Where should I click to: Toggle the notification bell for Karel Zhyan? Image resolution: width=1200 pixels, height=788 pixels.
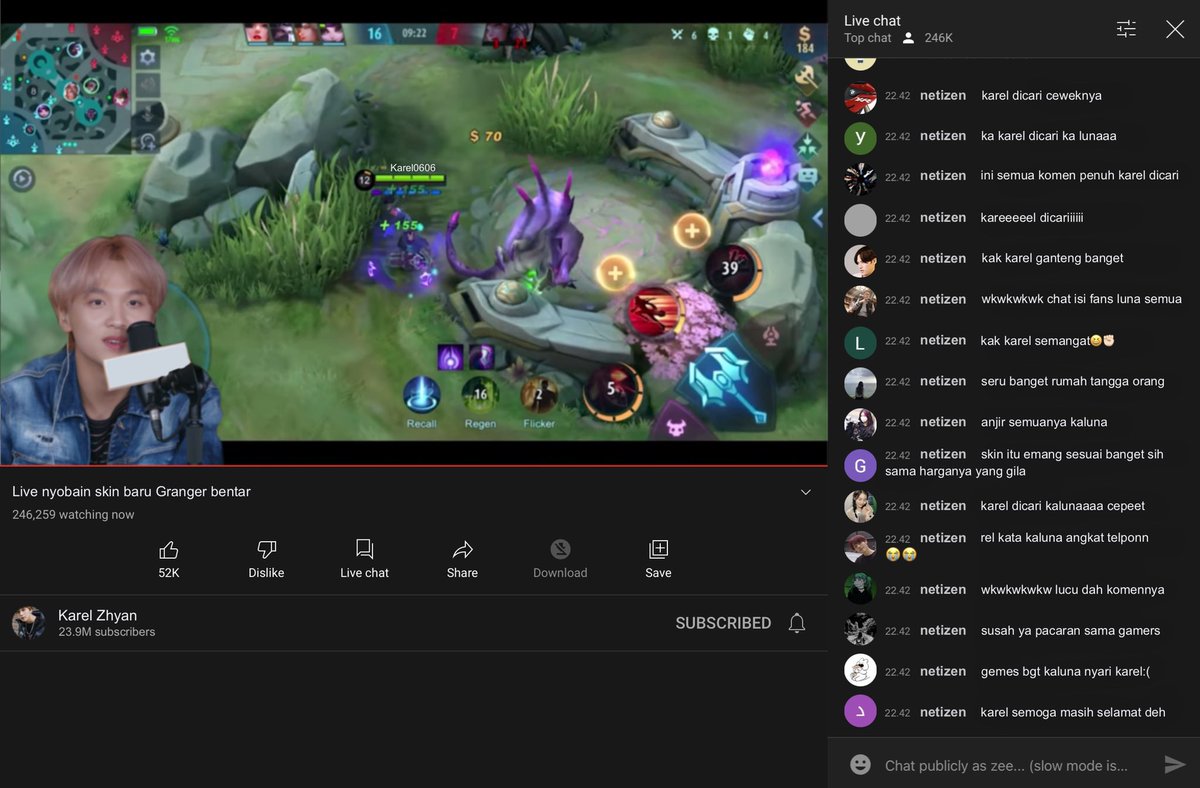(797, 623)
